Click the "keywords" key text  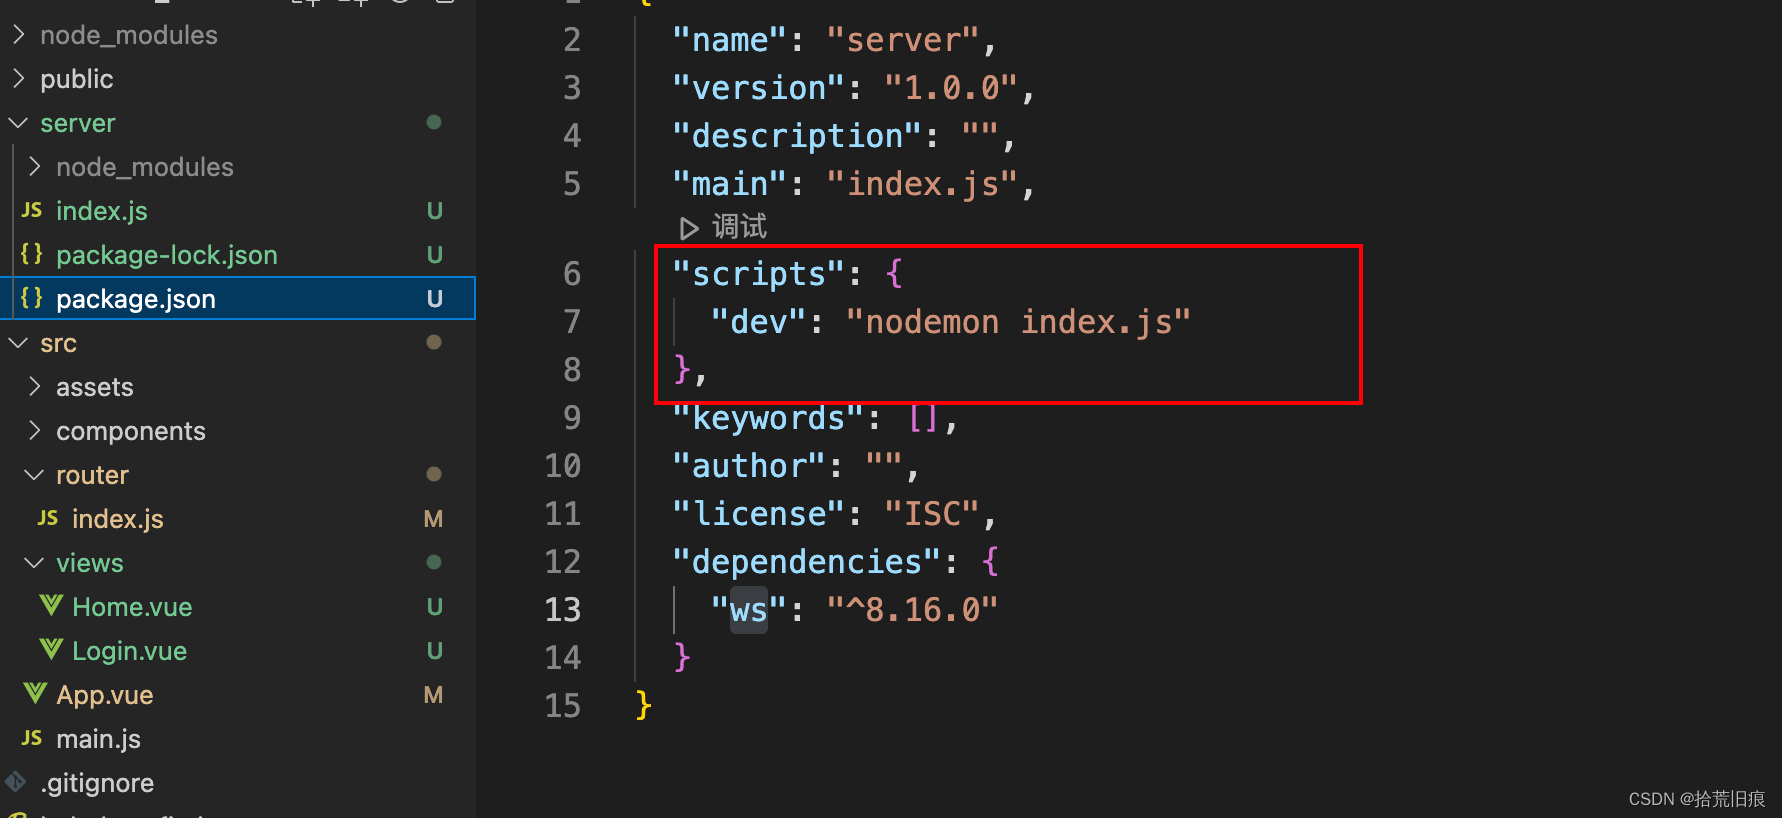pos(768,418)
